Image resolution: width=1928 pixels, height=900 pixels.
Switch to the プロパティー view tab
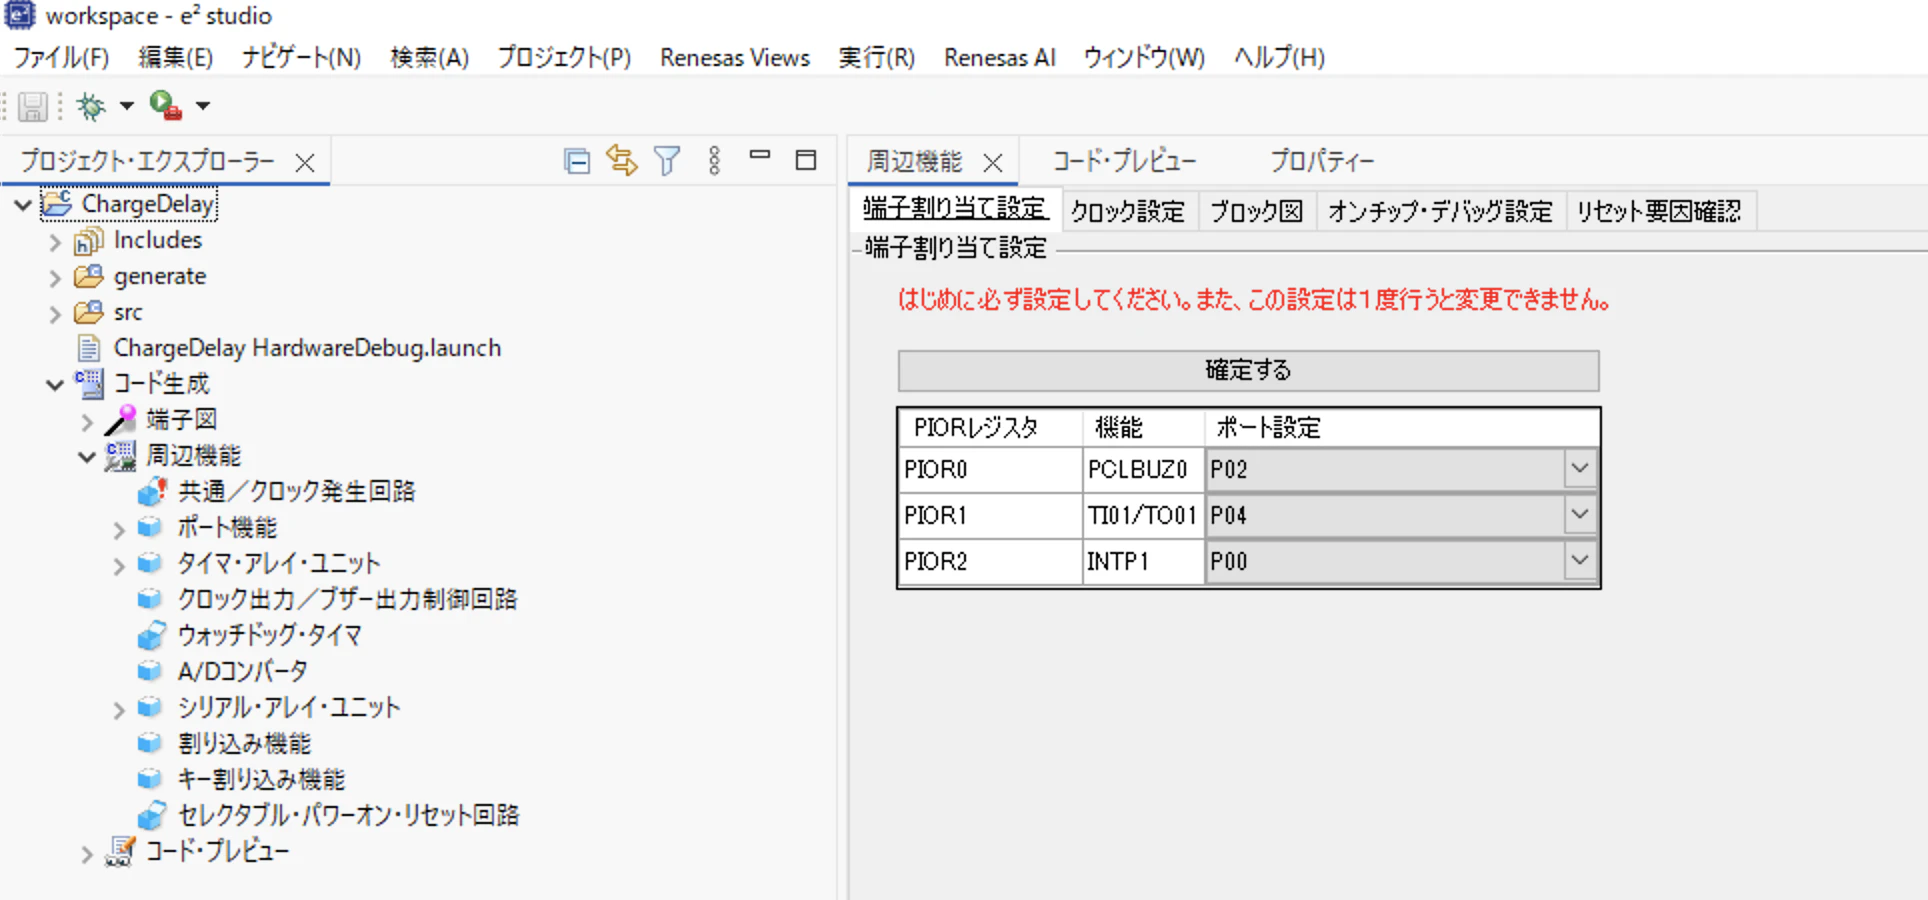(1322, 161)
